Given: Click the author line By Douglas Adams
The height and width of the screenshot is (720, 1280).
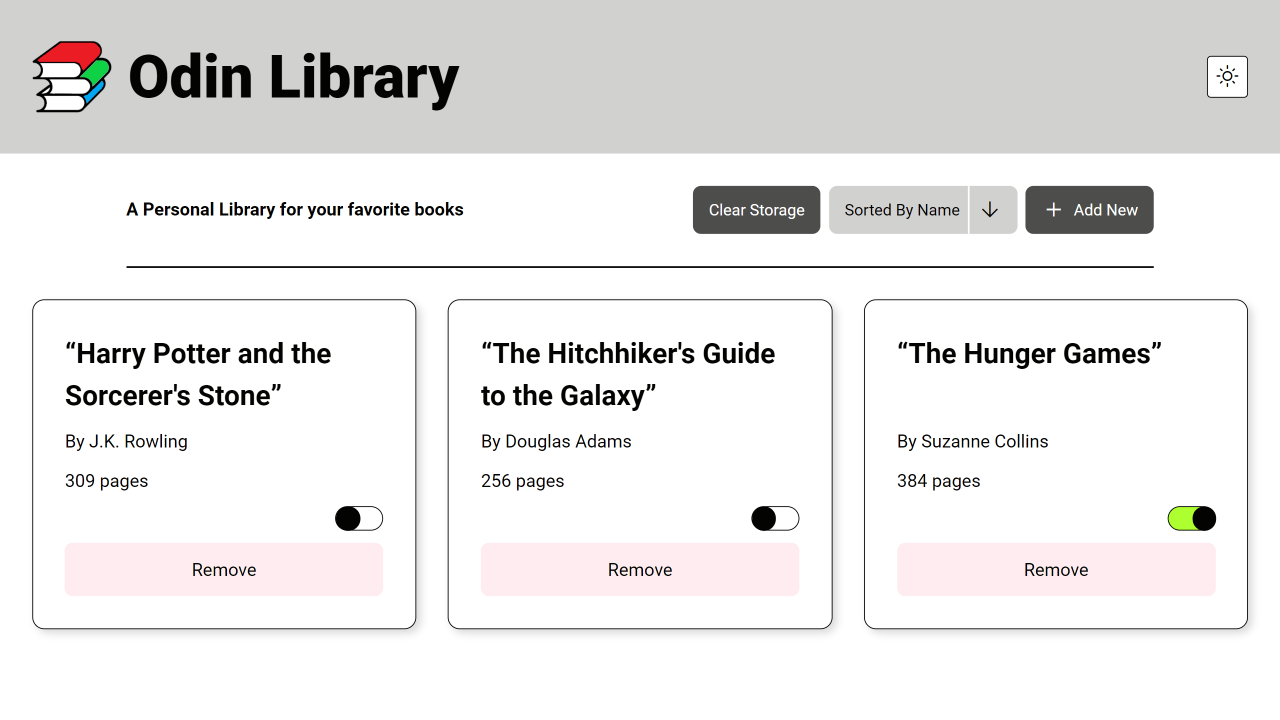Looking at the screenshot, I should pyautogui.click(x=556, y=441).
